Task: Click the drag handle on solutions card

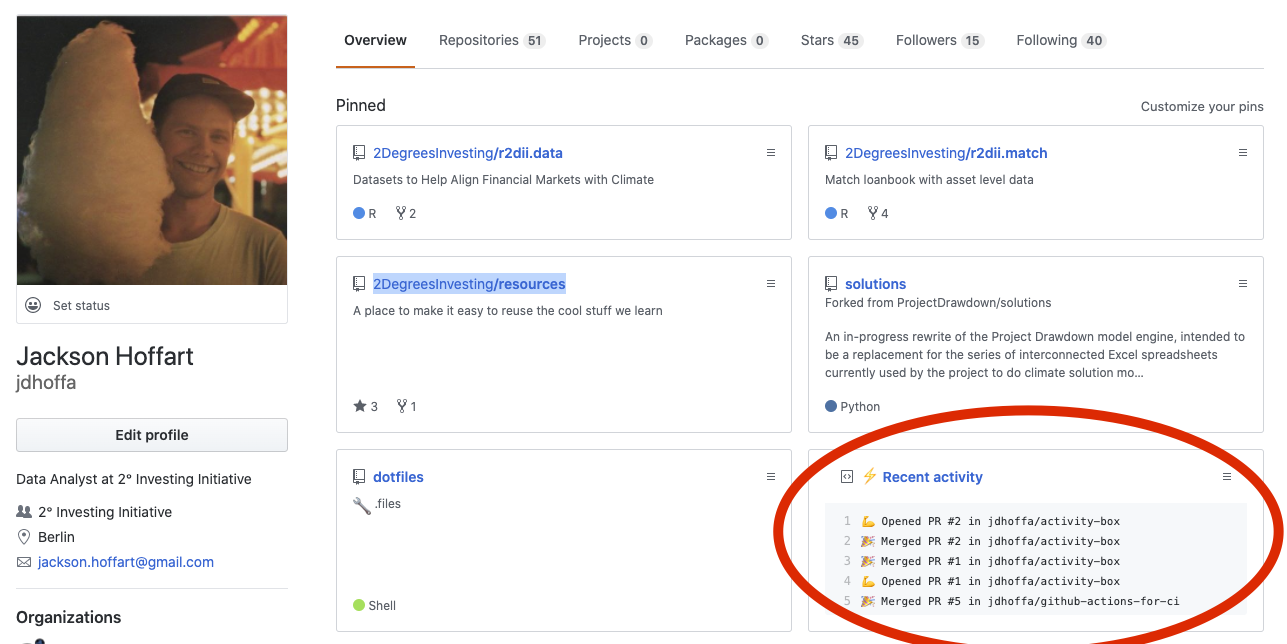Action: pyautogui.click(x=1243, y=284)
